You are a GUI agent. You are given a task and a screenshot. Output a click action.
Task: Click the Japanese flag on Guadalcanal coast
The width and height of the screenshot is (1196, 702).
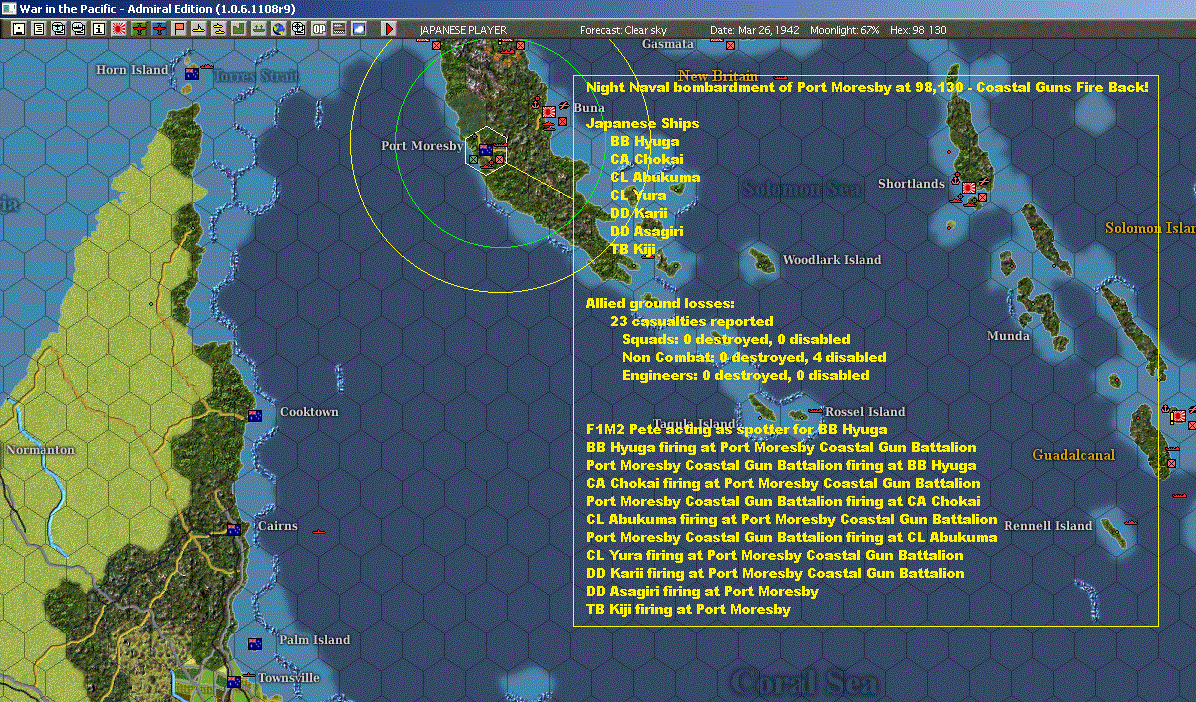click(x=1178, y=417)
